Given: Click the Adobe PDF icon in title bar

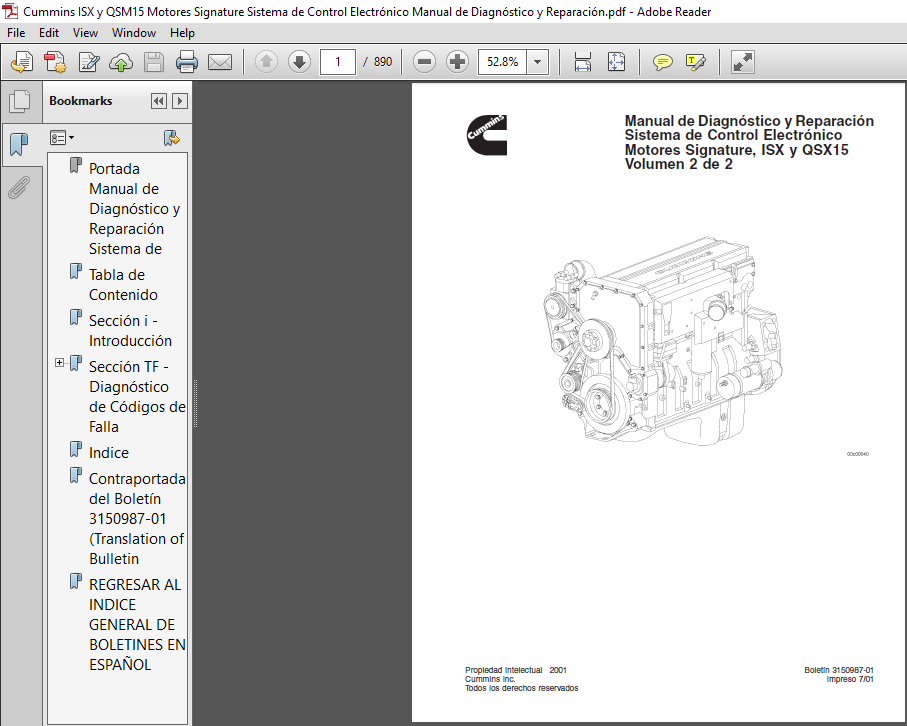Looking at the screenshot, I should pyautogui.click(x=10, y=11).
